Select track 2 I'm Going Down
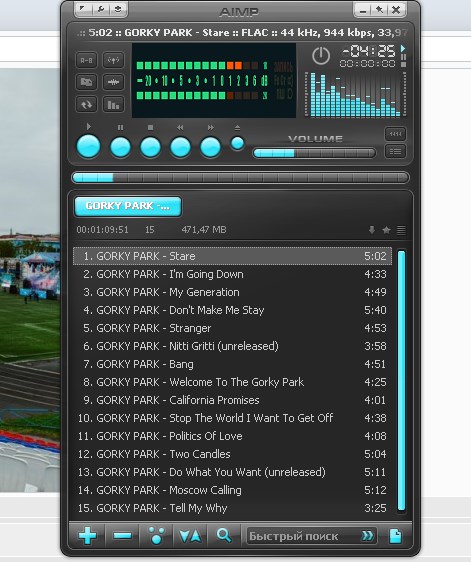This screenshot has width=471, height=563. [x=232, y=274]
